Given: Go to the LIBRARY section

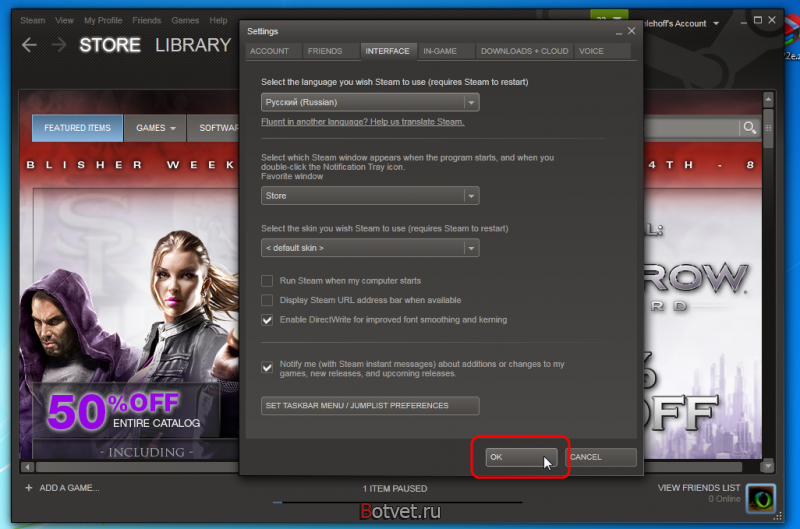Looking at the screenshot, I should 193,45.
